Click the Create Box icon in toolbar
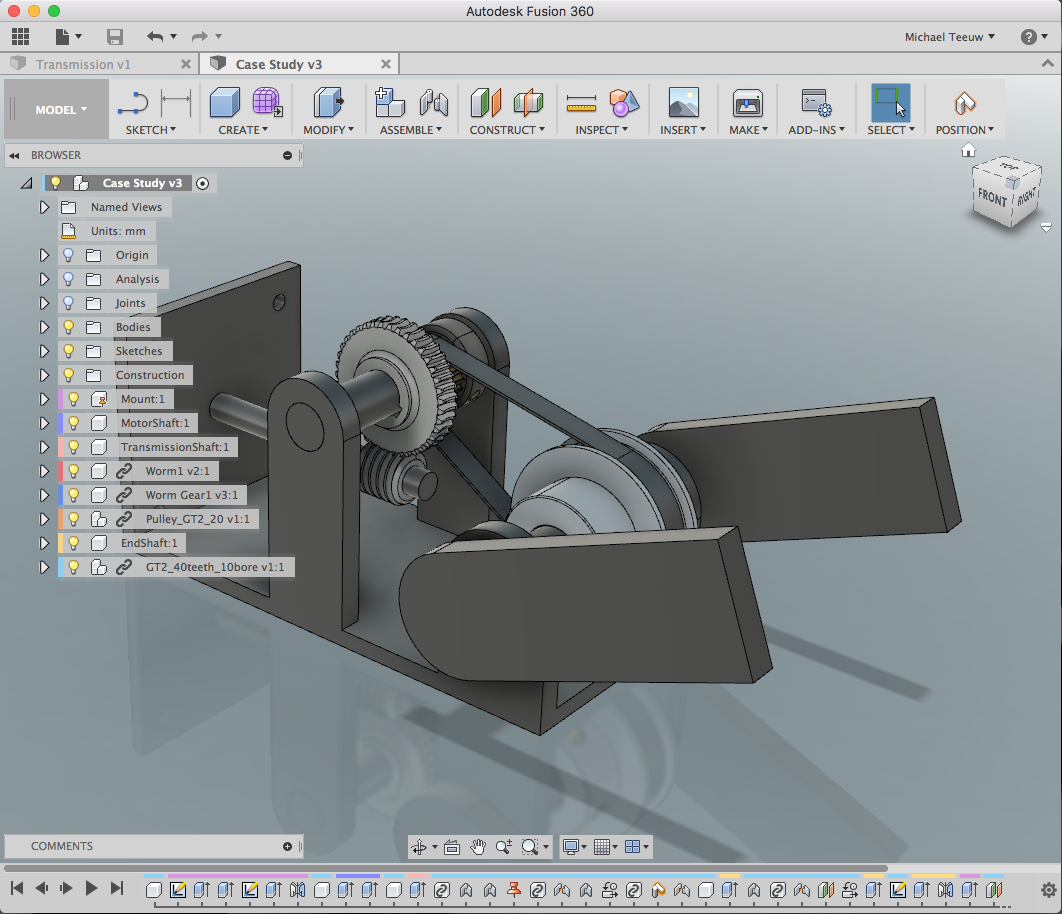This screenshot has height=914, width=1062. pyautogui.click(x=224, y=102)
